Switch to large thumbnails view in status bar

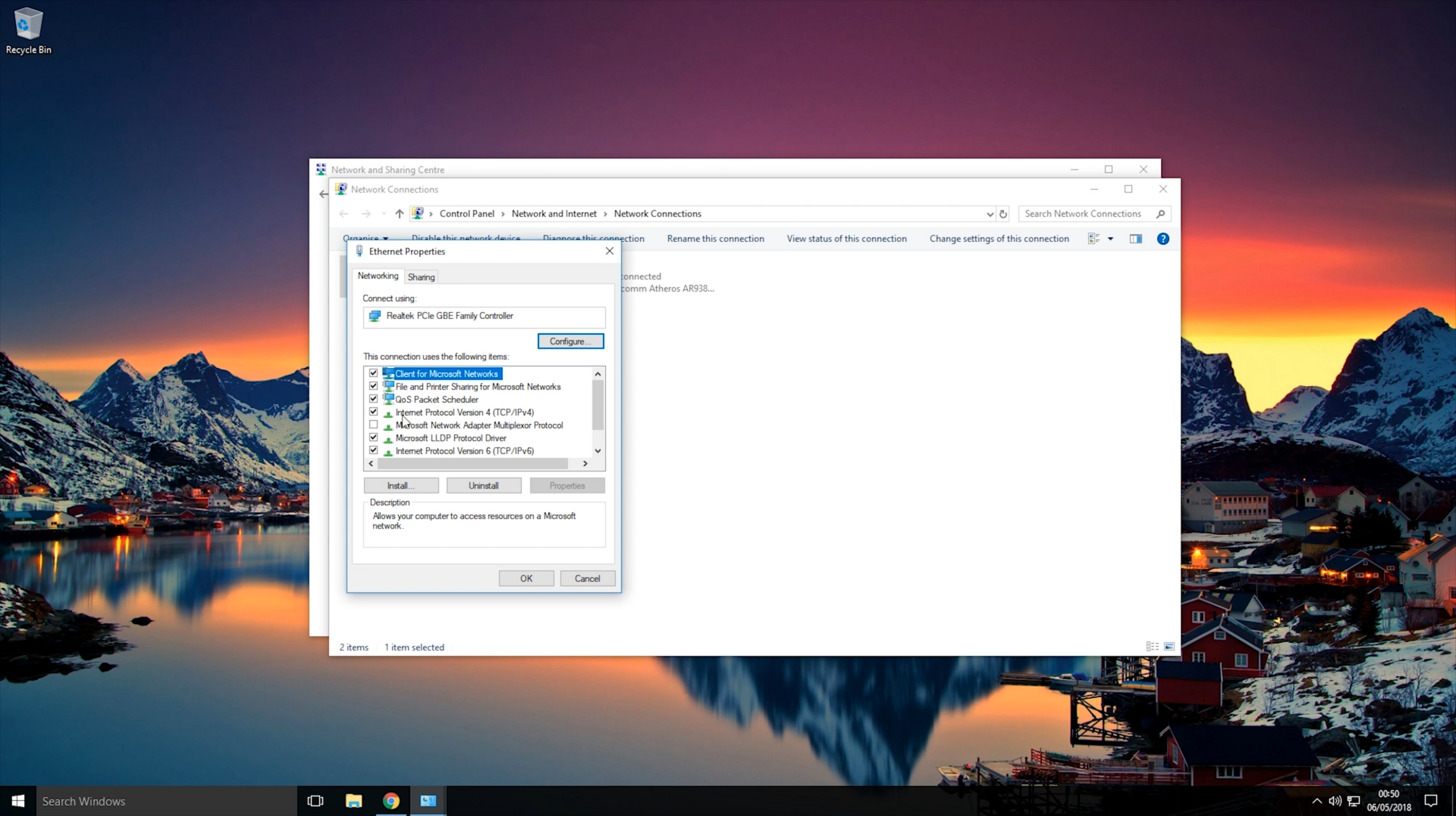pos(1169,647)
